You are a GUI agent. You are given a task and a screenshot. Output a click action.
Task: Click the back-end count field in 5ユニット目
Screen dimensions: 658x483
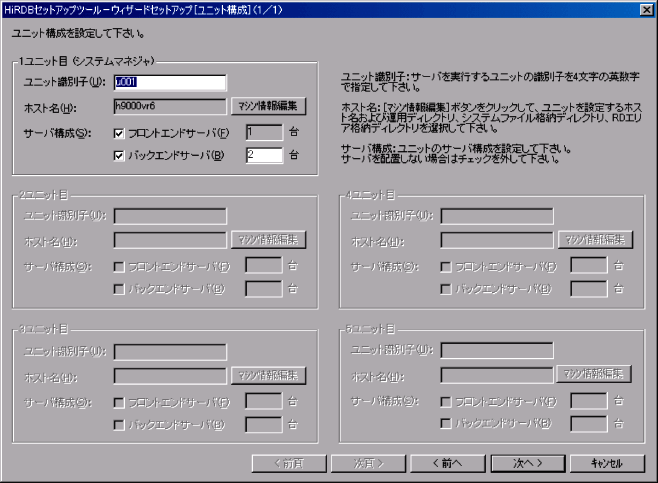click(x=589, y=424)
